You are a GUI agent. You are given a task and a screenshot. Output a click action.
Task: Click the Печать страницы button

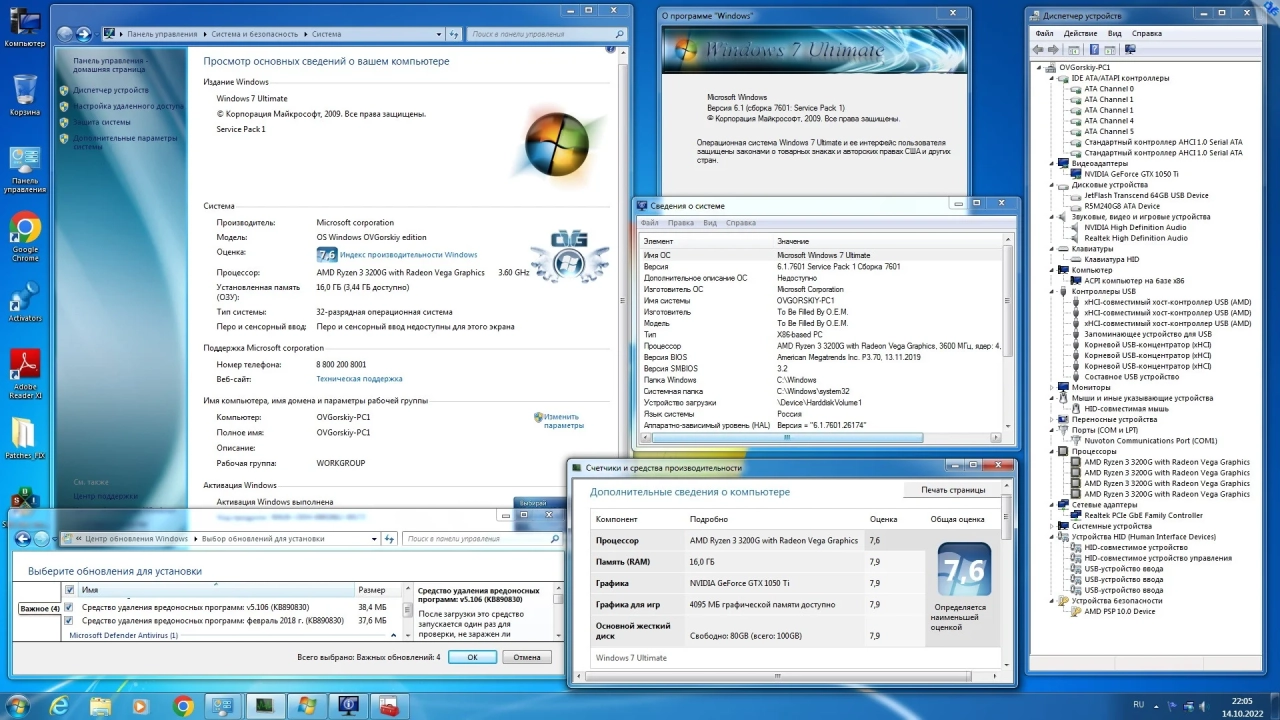click(953, 490)
